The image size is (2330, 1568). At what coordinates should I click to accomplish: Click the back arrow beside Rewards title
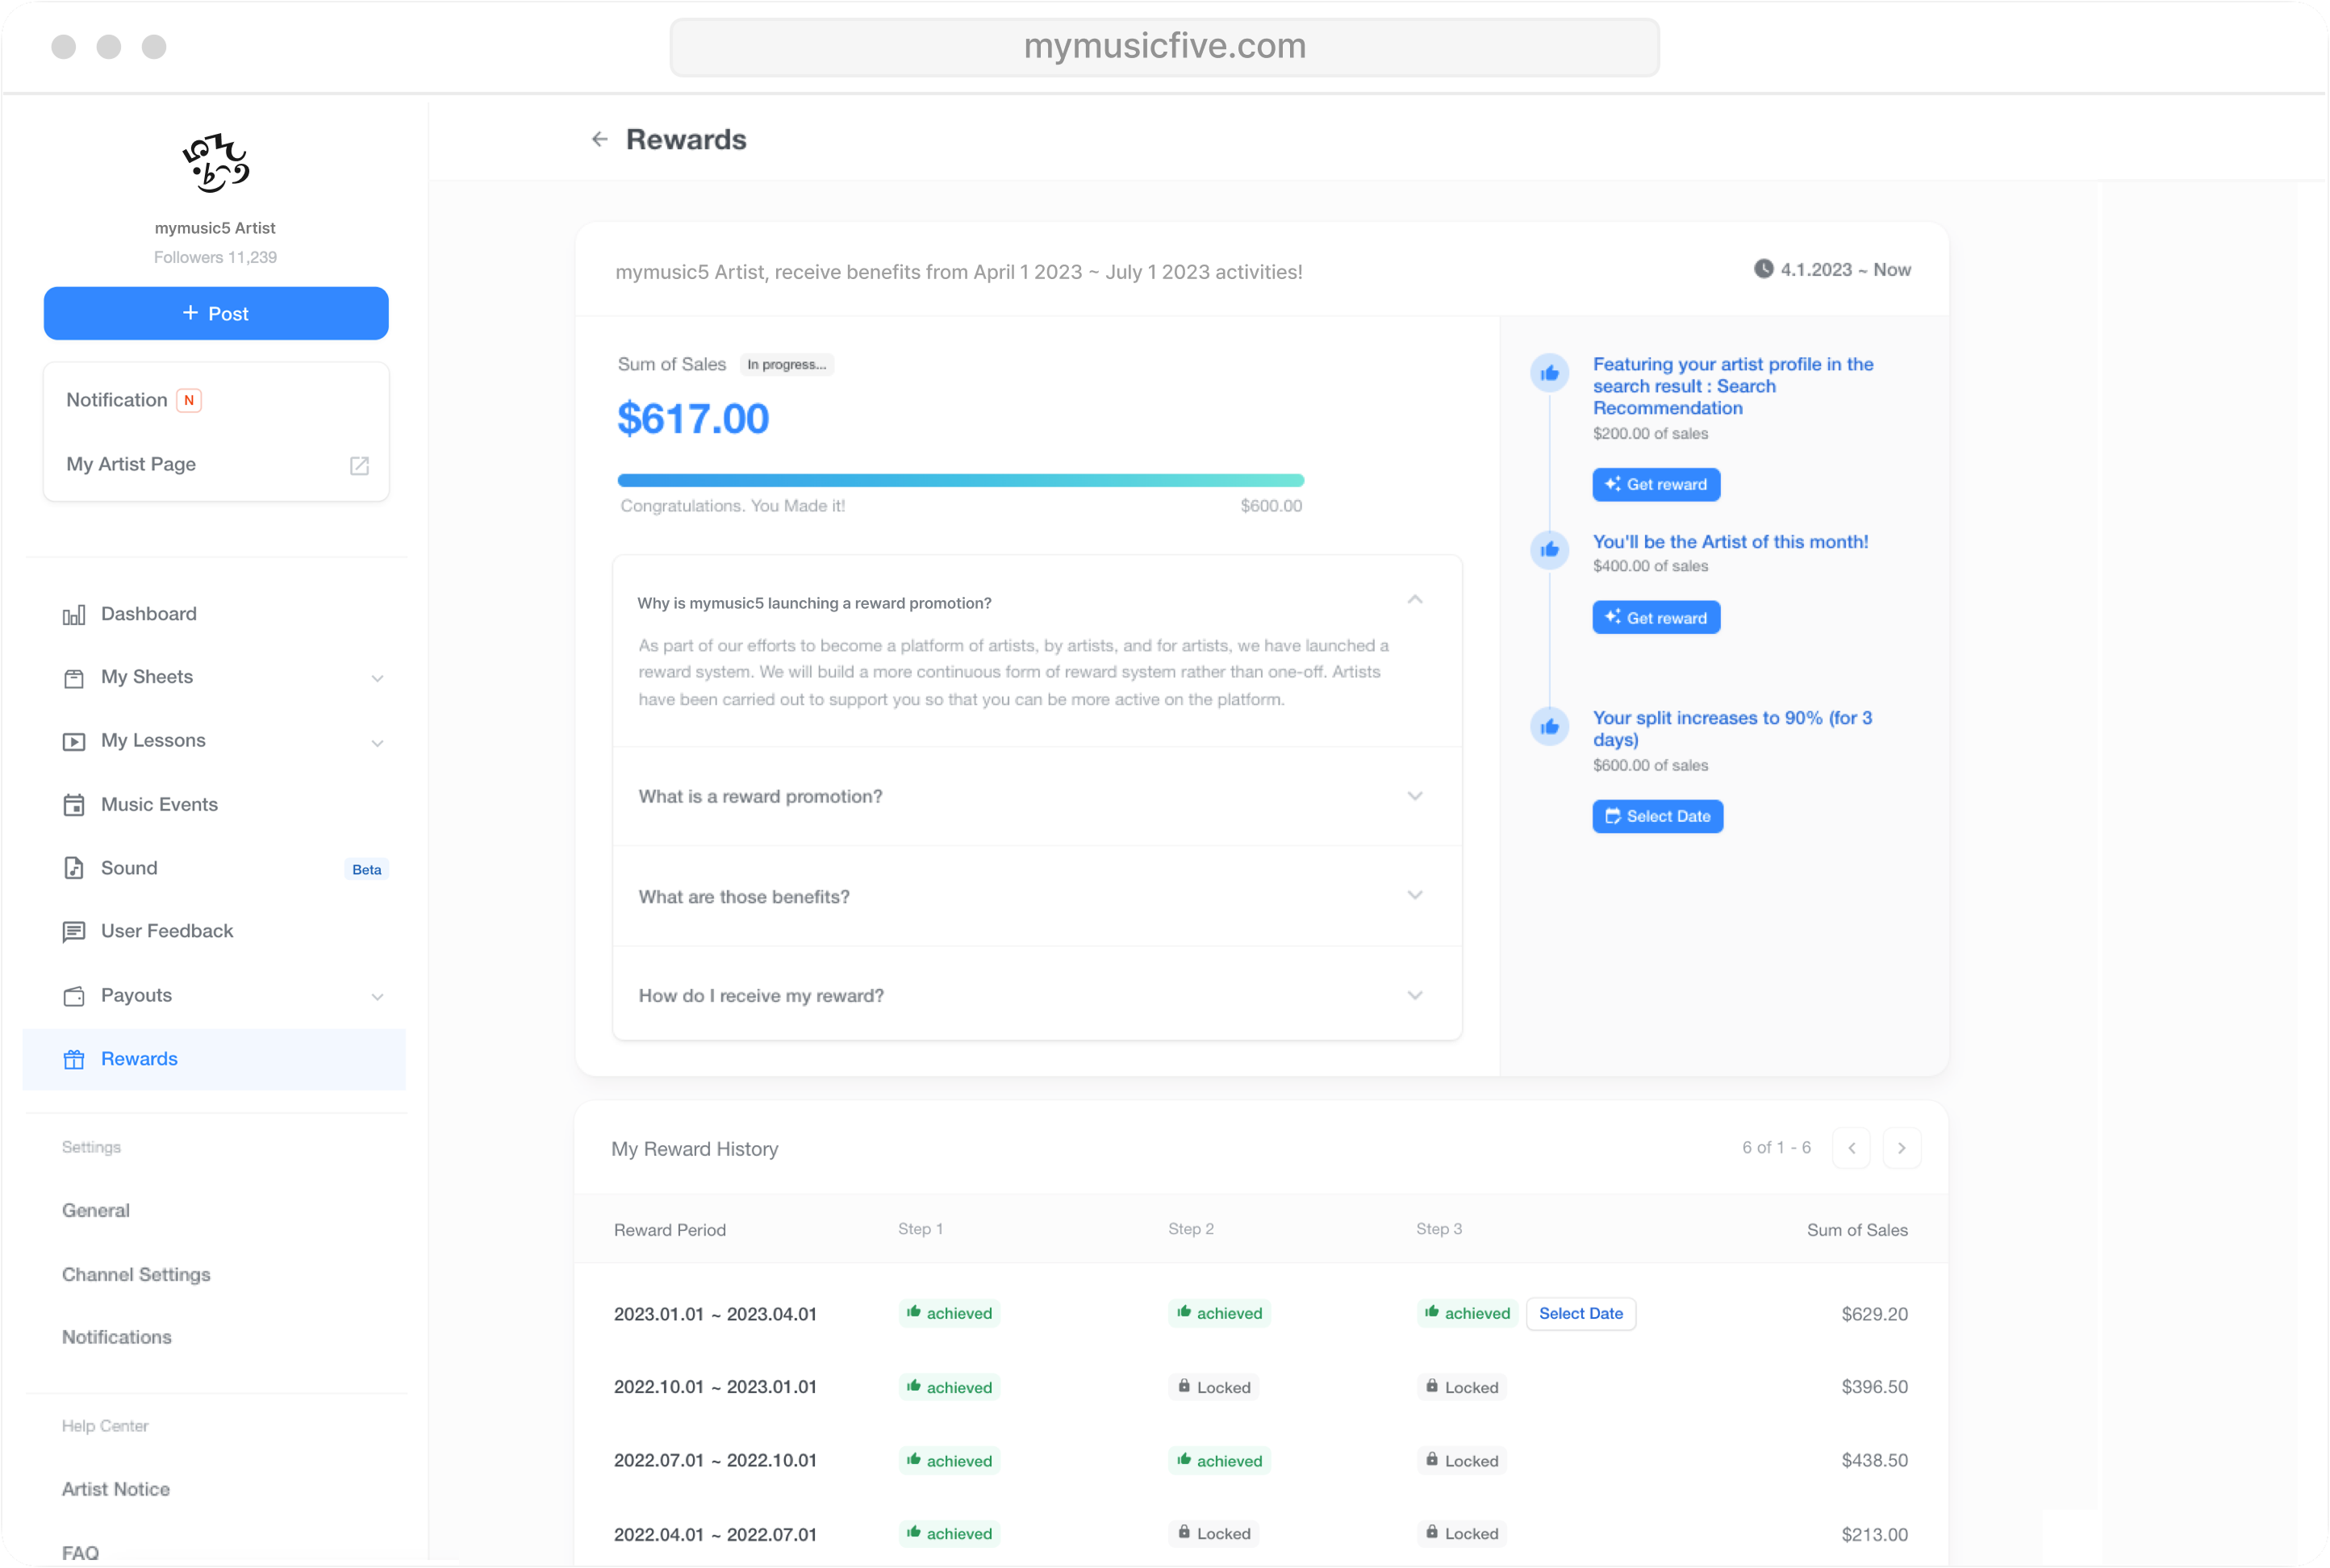coord(599,139)
